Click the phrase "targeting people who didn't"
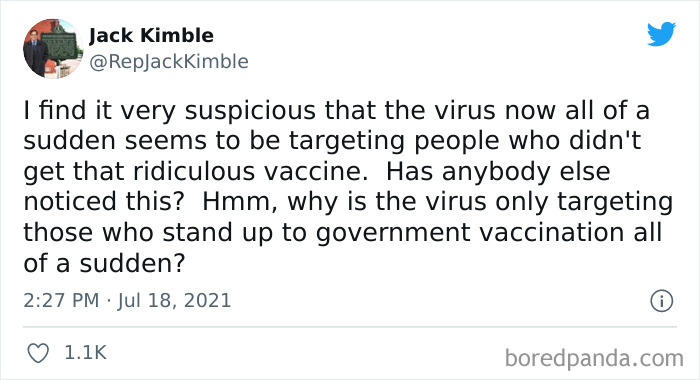Image resolution: width=700 pixels, height=380 pixels. coord(465,142)
